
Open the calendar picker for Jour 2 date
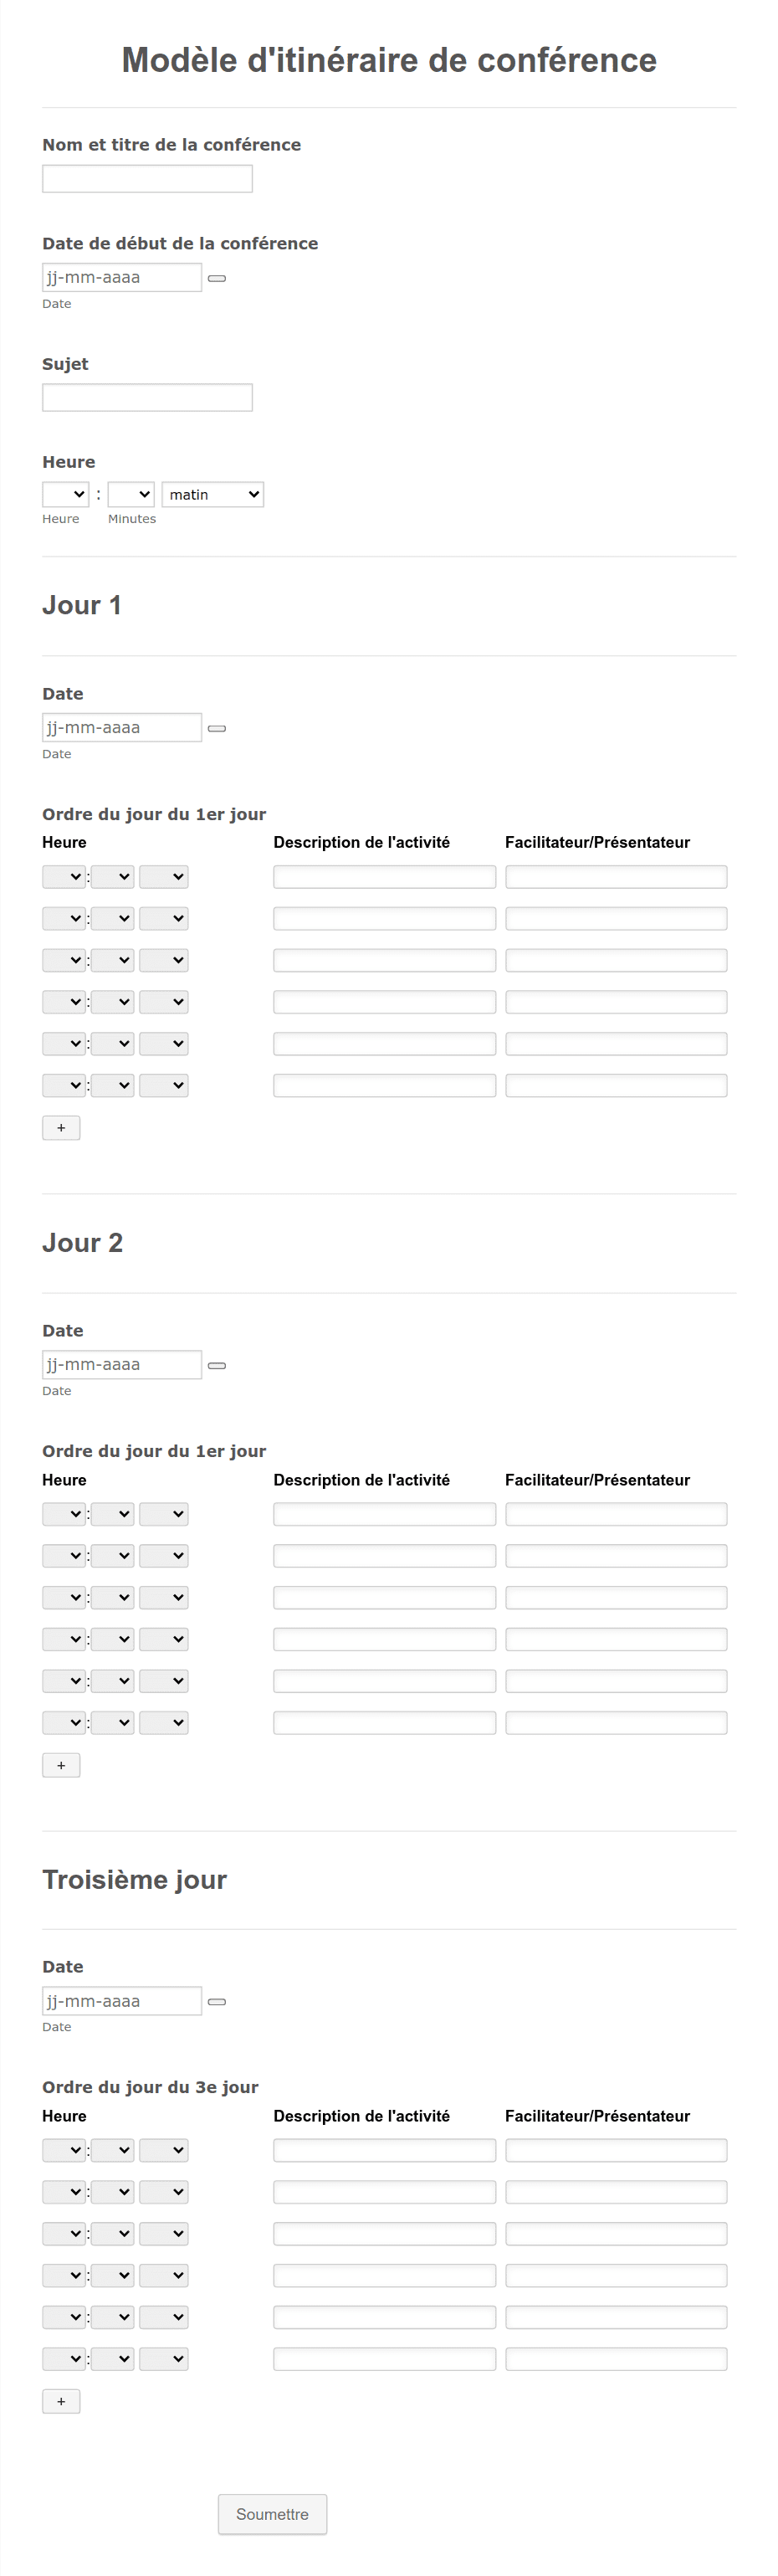217,1364
